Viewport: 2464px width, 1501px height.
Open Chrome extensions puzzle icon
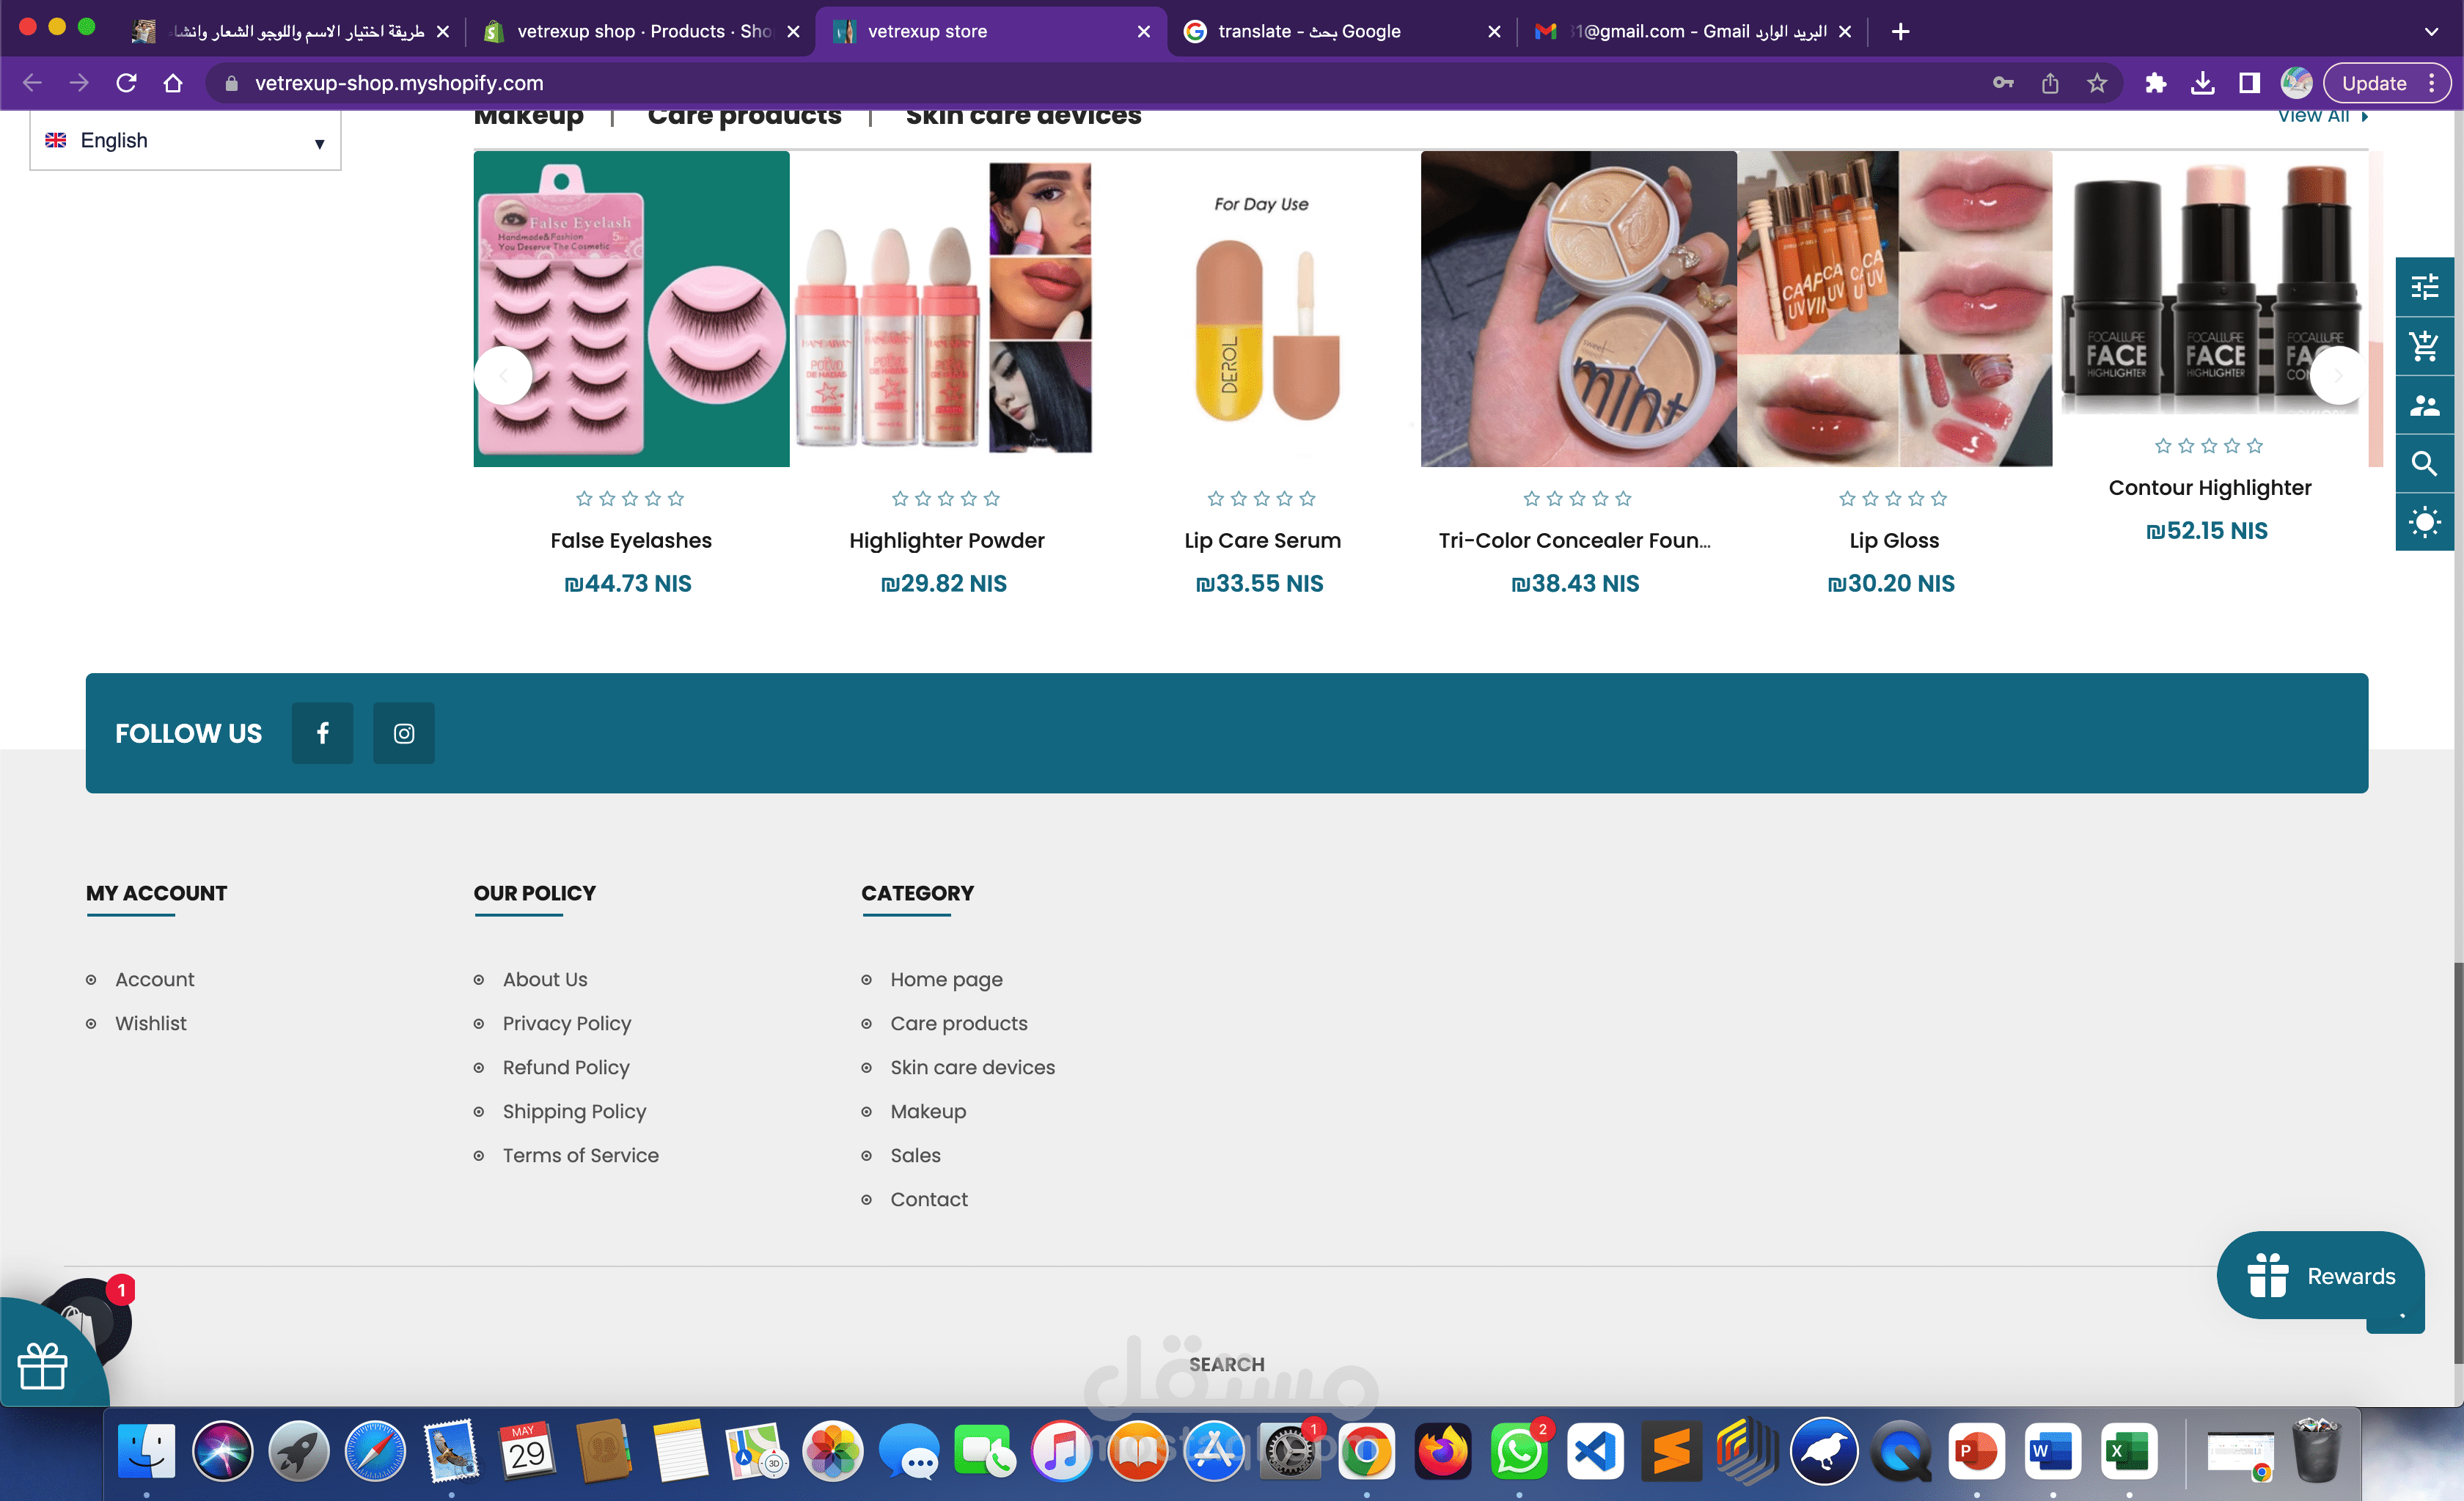2155,83
